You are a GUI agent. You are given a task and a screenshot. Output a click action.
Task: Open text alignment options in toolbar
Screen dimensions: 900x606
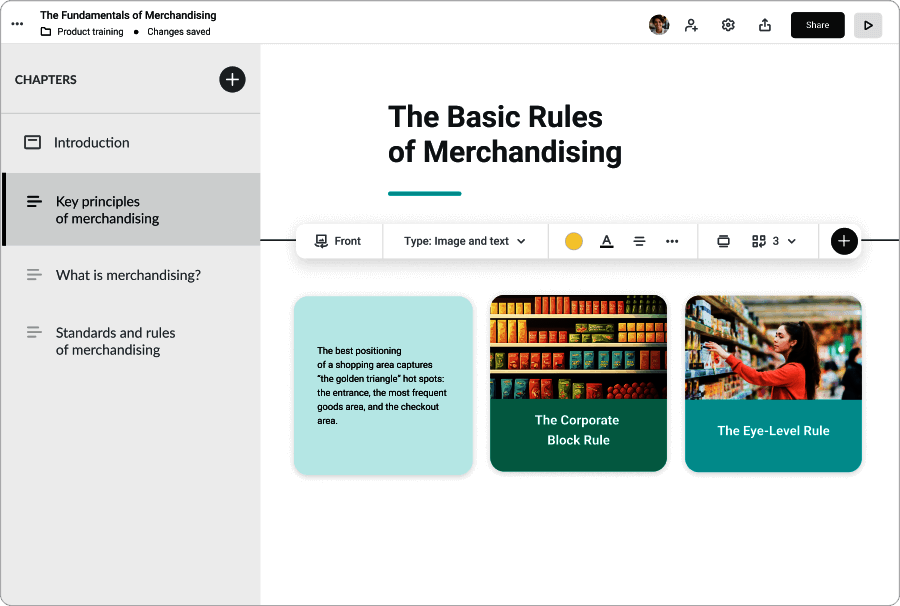[x=639, y=241]
